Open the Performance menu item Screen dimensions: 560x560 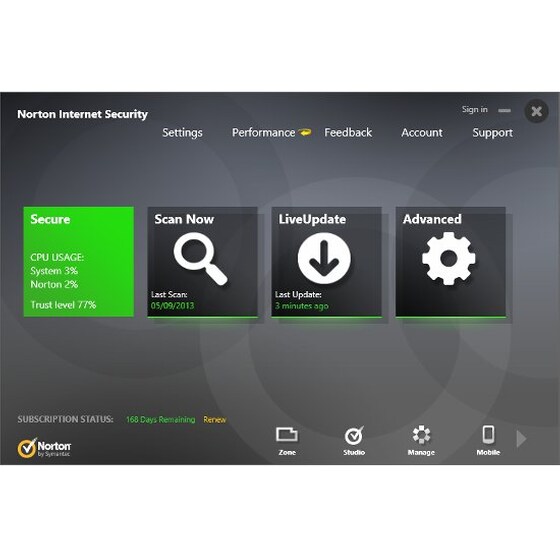(x=264, y=132)
